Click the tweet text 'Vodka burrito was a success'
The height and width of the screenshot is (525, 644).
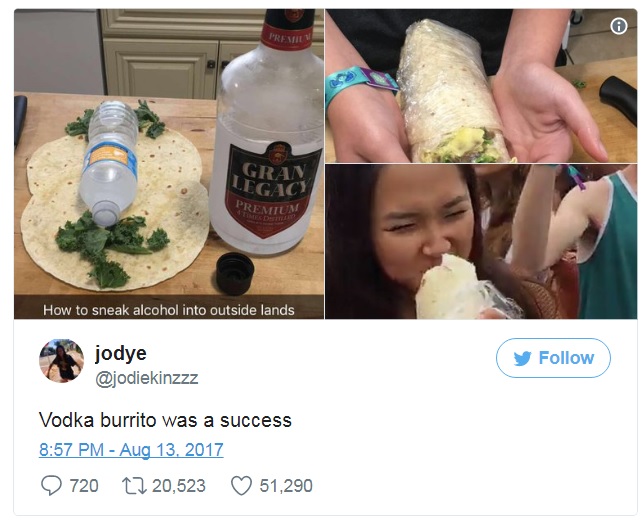[x=165, y=420]
